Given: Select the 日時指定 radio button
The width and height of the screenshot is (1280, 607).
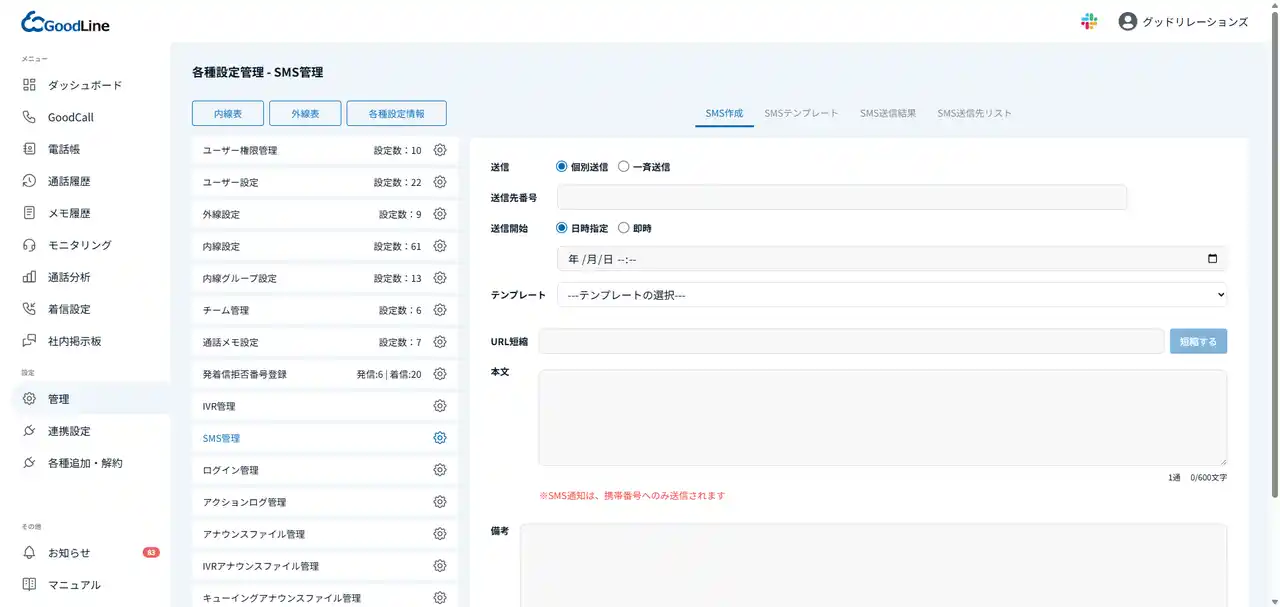Looking at the screenshot, I should coord(562,228).
